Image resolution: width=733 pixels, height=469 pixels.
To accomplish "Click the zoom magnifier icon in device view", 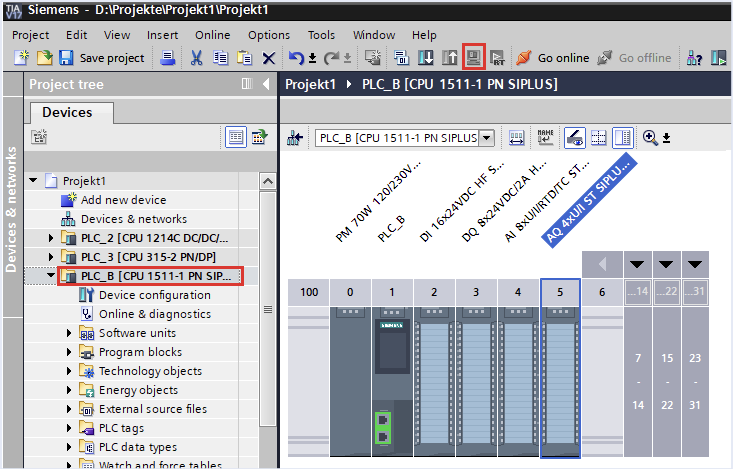I will [x=651, y=137].
